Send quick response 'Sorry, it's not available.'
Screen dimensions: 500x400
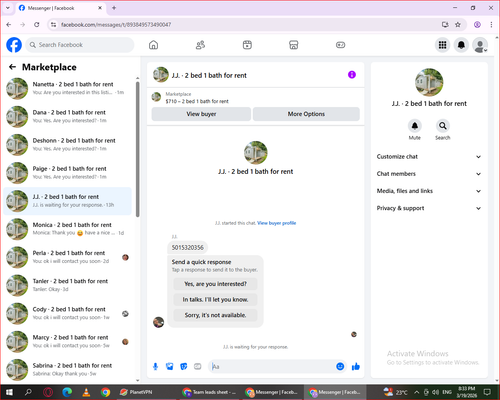tap(215, 315)
